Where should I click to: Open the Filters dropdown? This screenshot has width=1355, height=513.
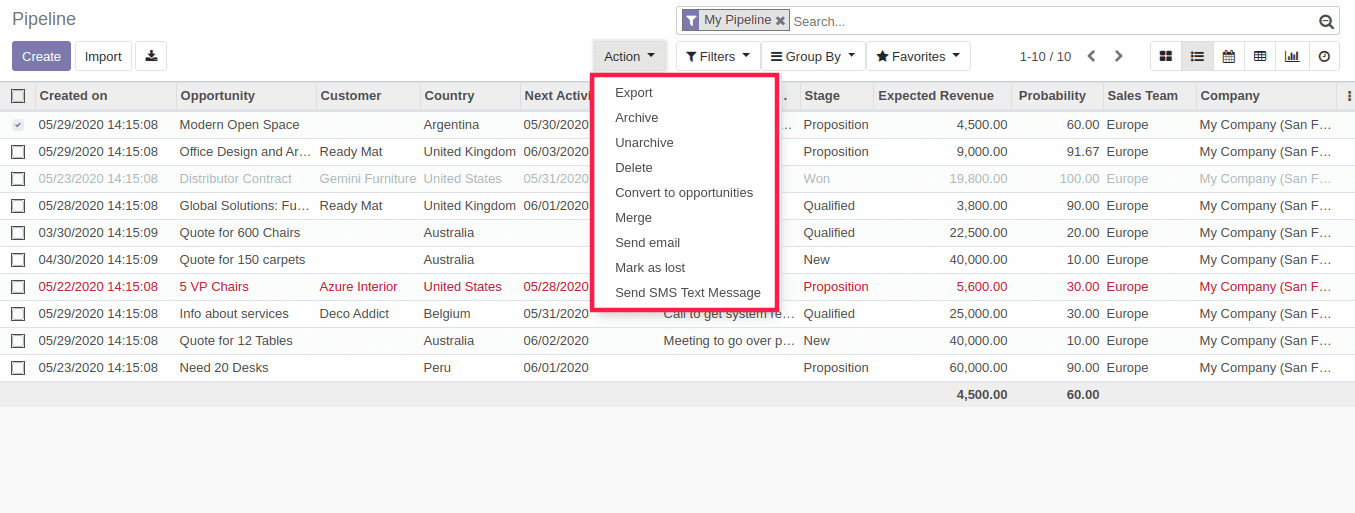click(718, 56)
